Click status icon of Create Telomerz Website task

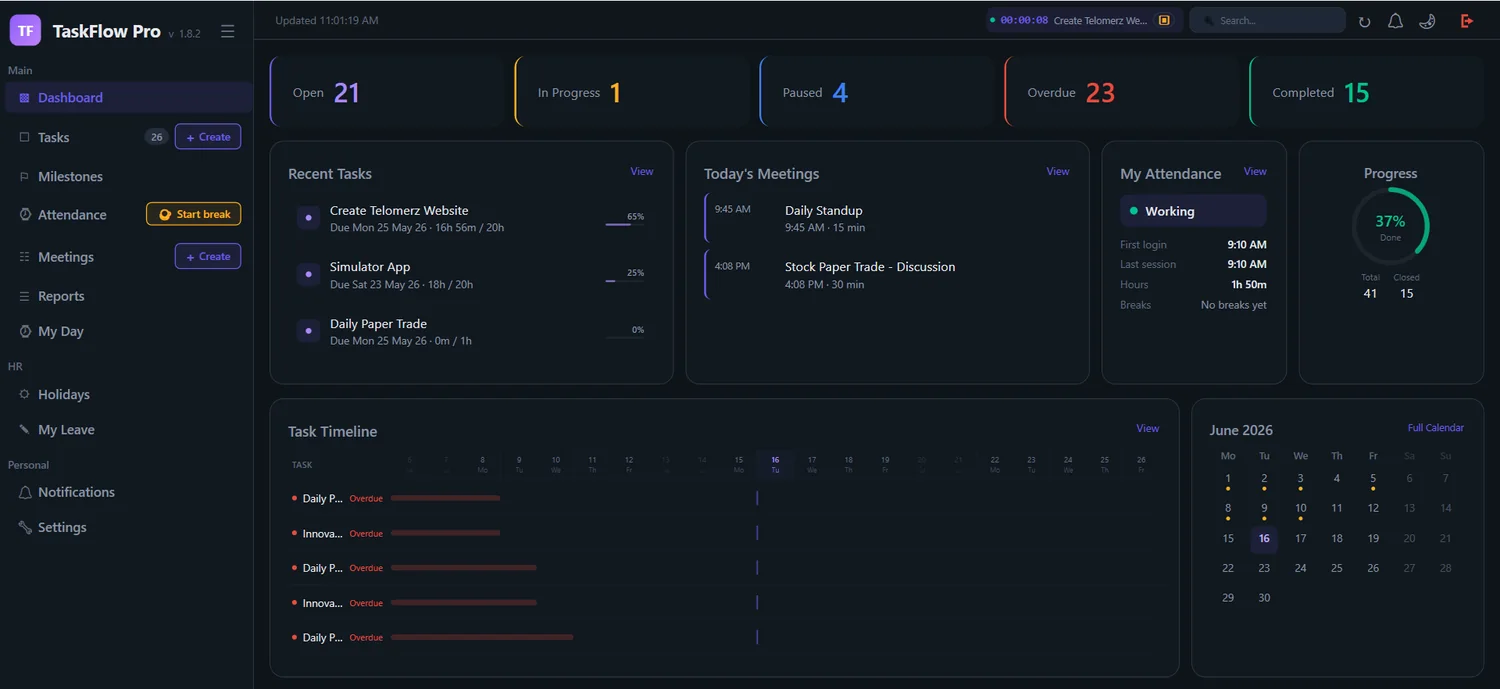(x=308, y=218)
